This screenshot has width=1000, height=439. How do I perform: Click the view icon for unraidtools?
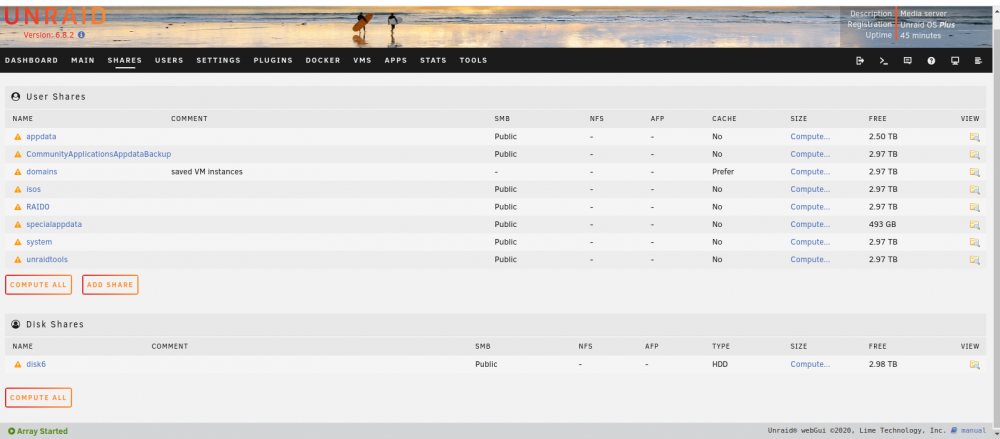tap(974, 260)
